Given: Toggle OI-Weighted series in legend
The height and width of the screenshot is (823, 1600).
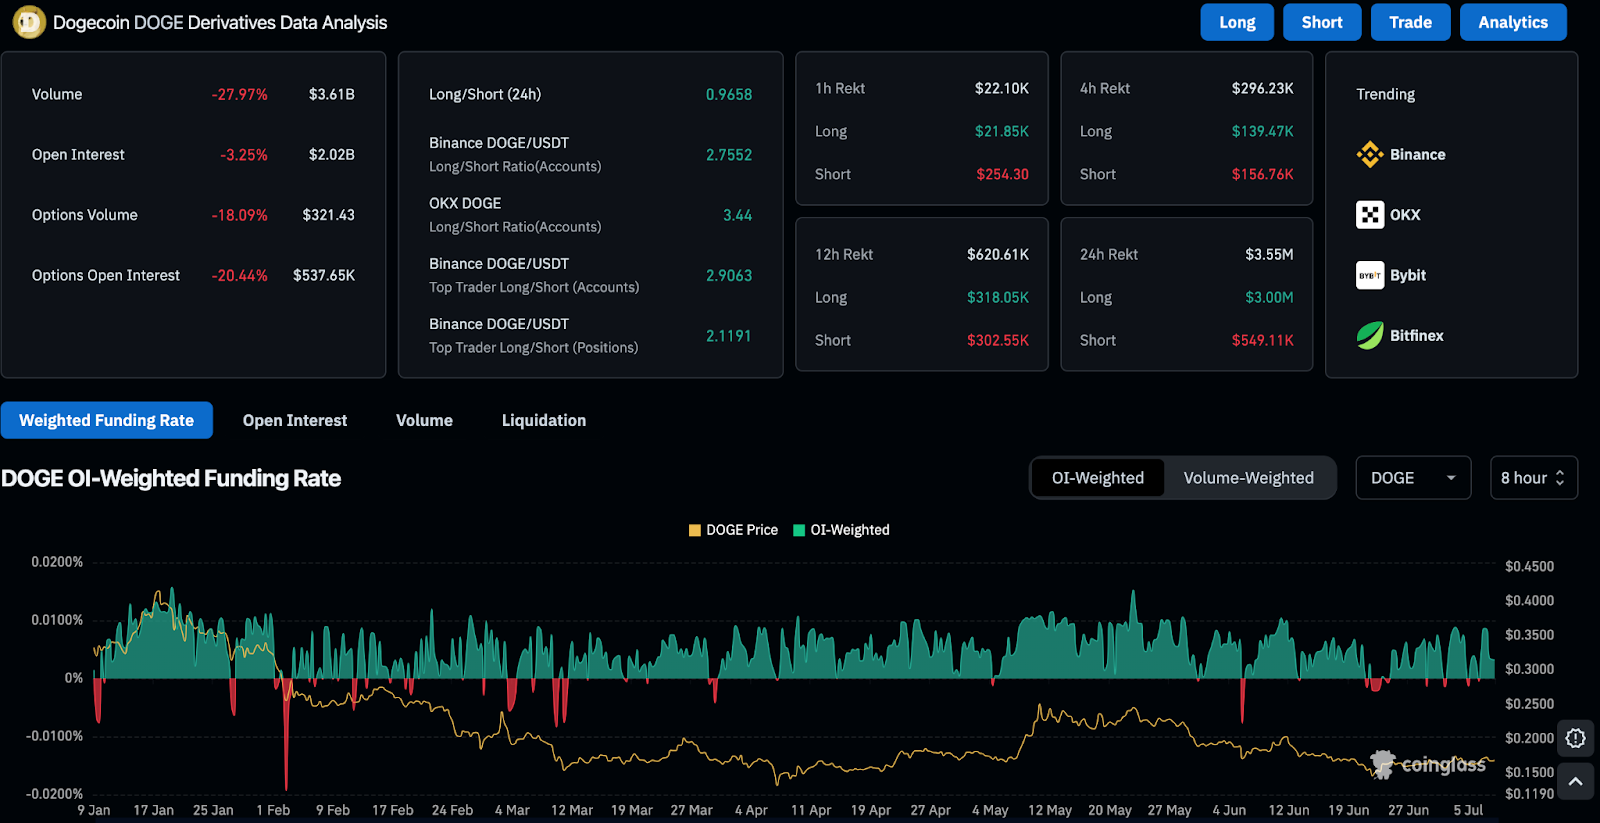Looking at the screenshot, I should 841,530.
